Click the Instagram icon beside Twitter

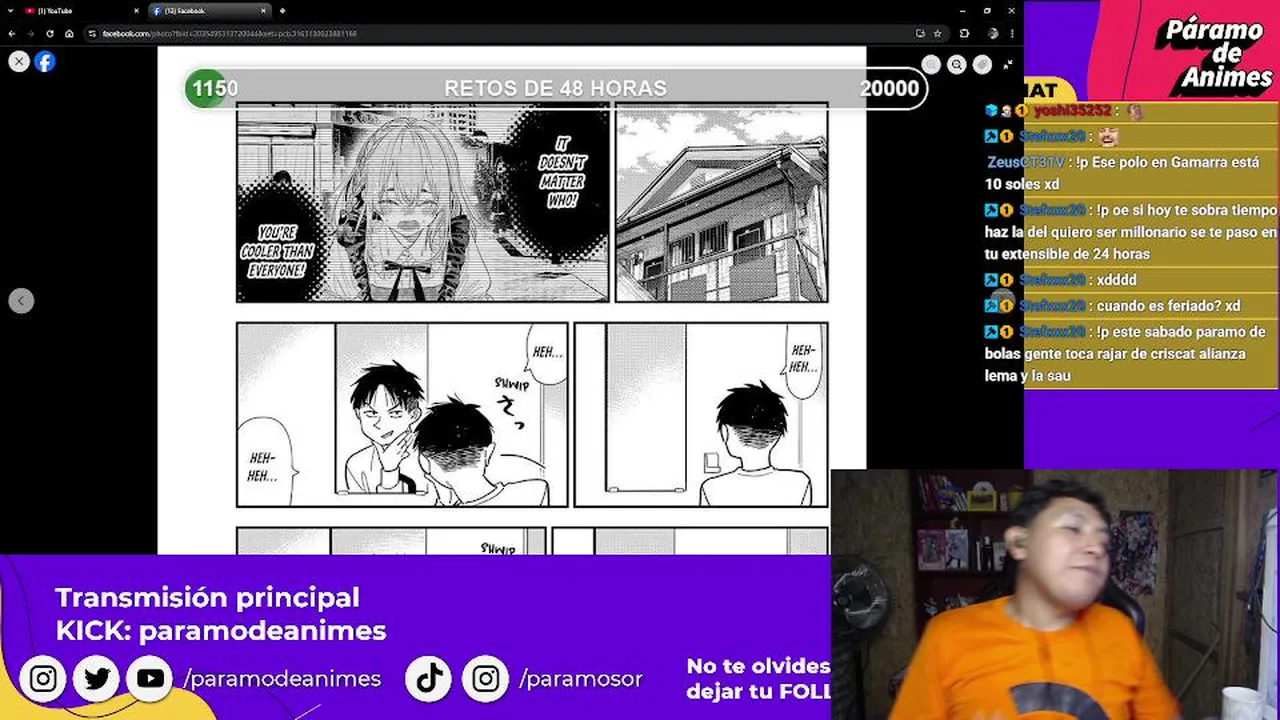43,679
